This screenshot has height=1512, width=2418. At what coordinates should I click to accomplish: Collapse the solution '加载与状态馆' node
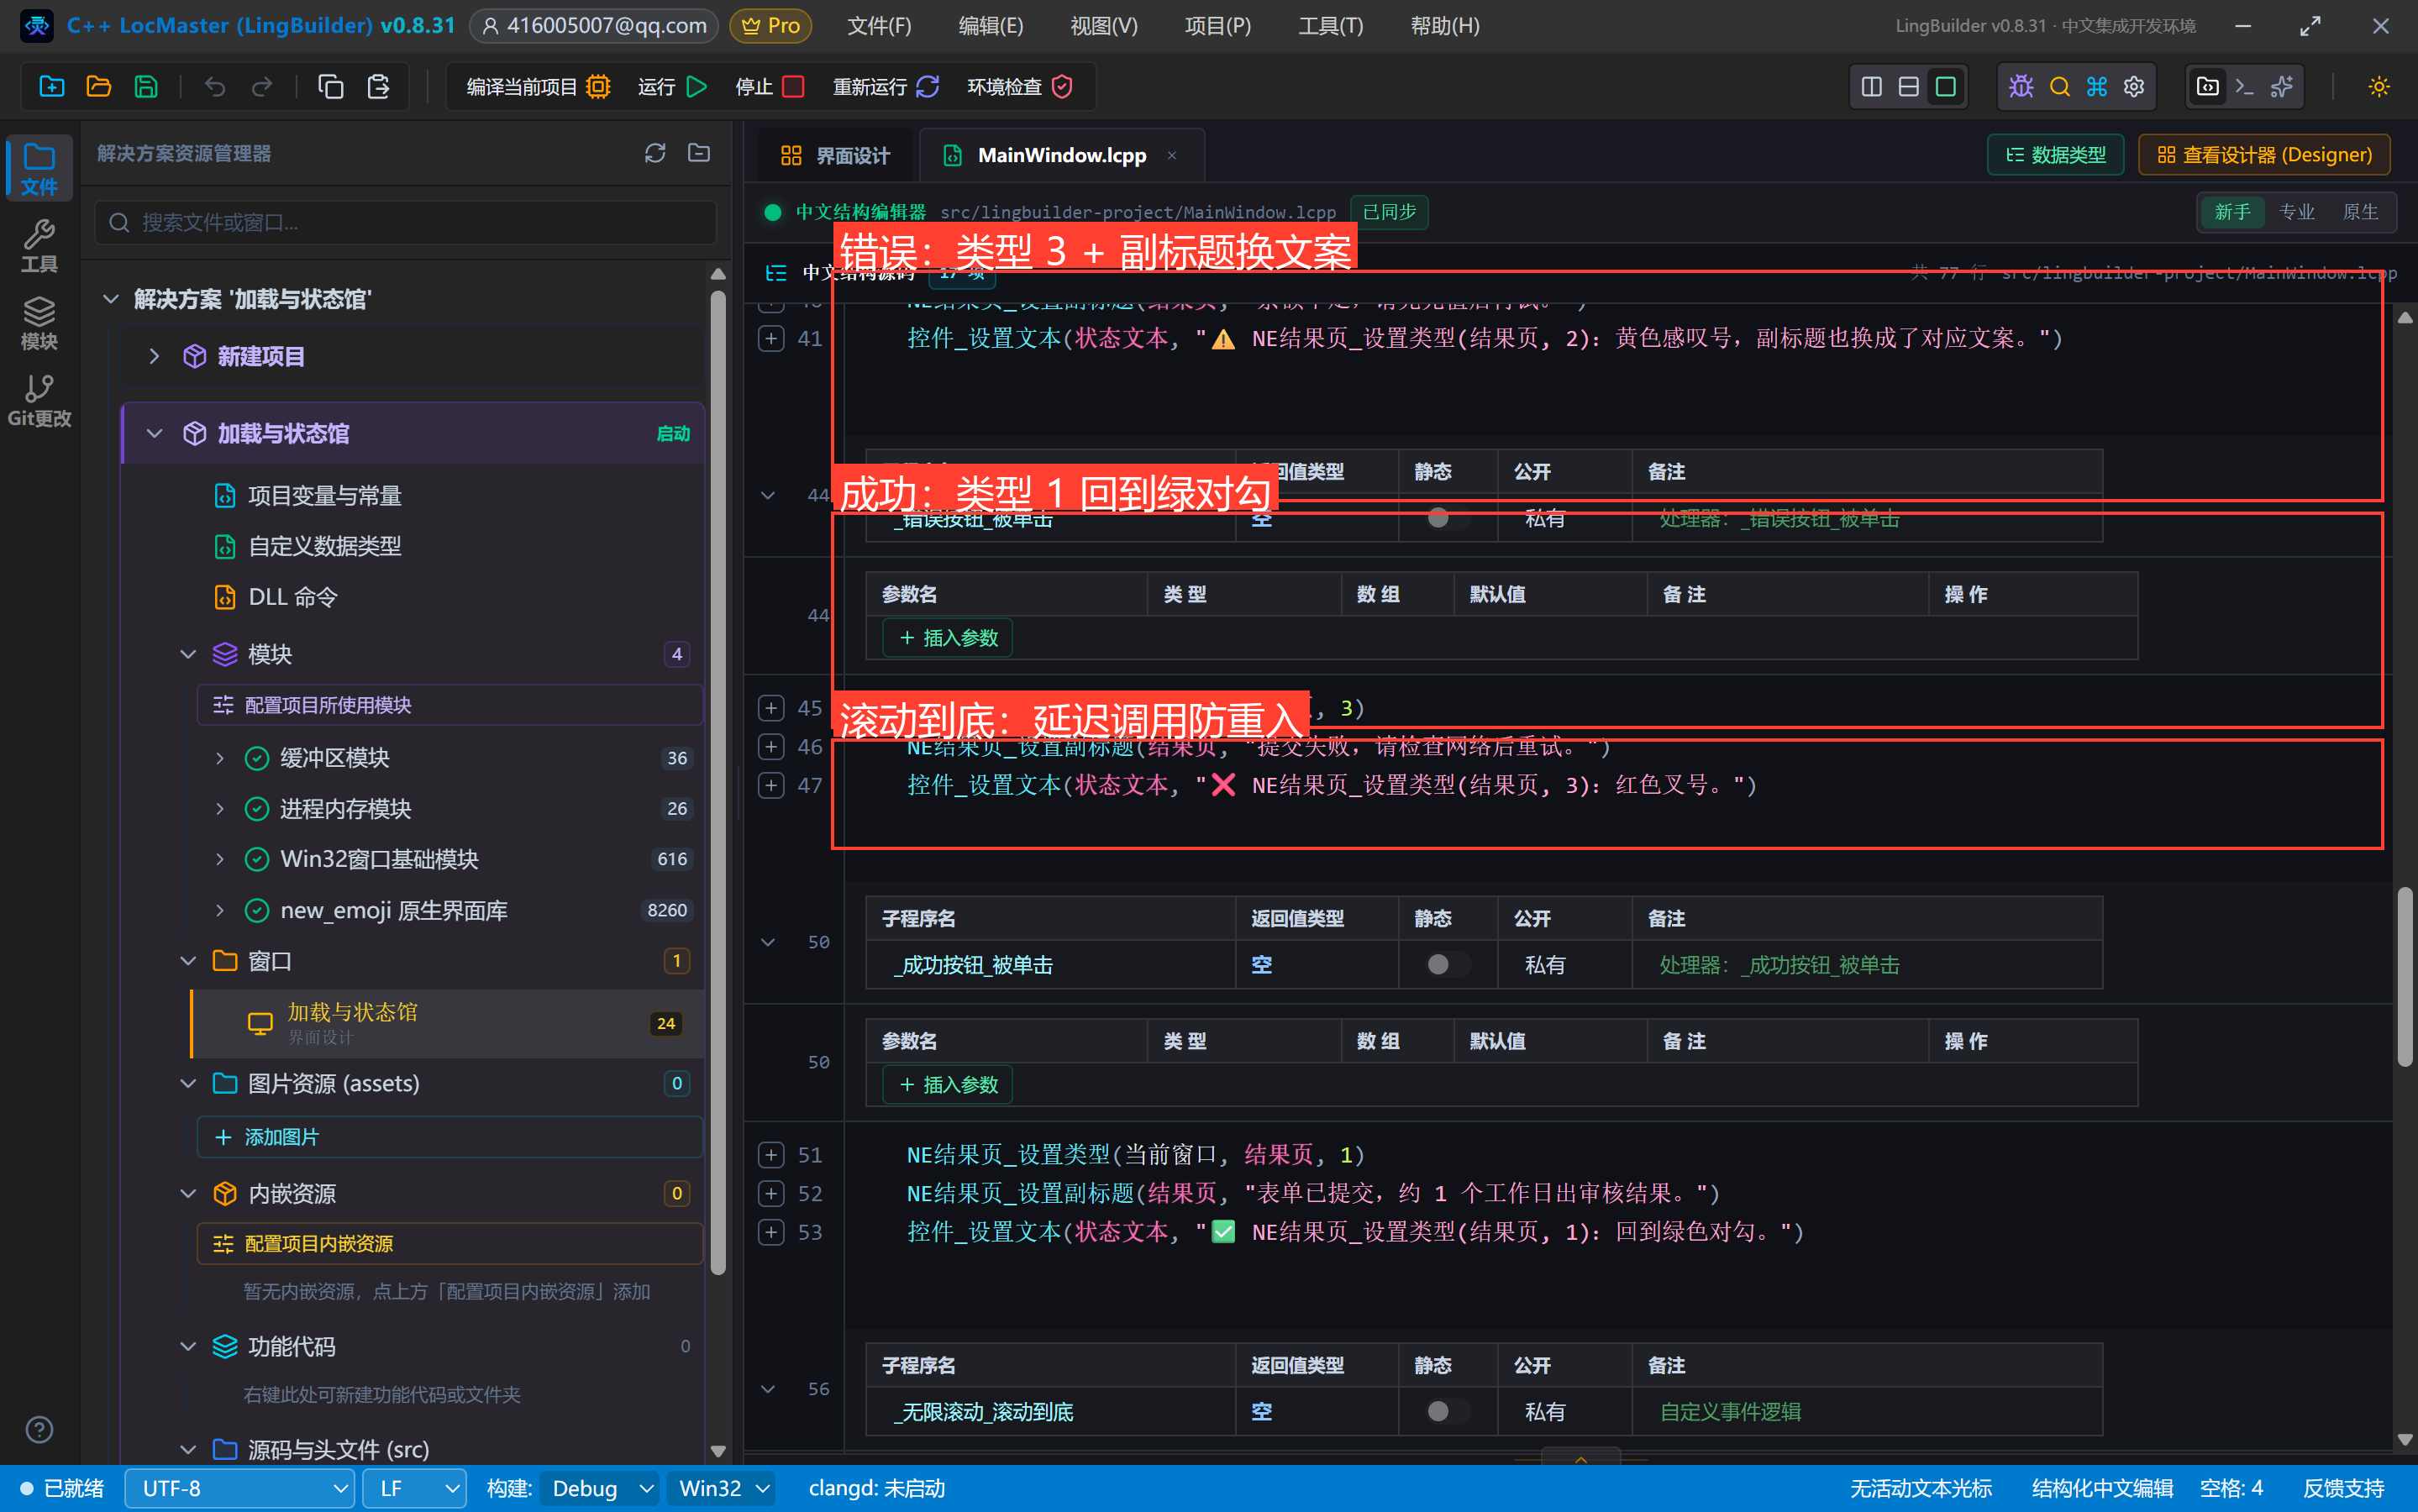pyautogui.click(x=111, y=299)
